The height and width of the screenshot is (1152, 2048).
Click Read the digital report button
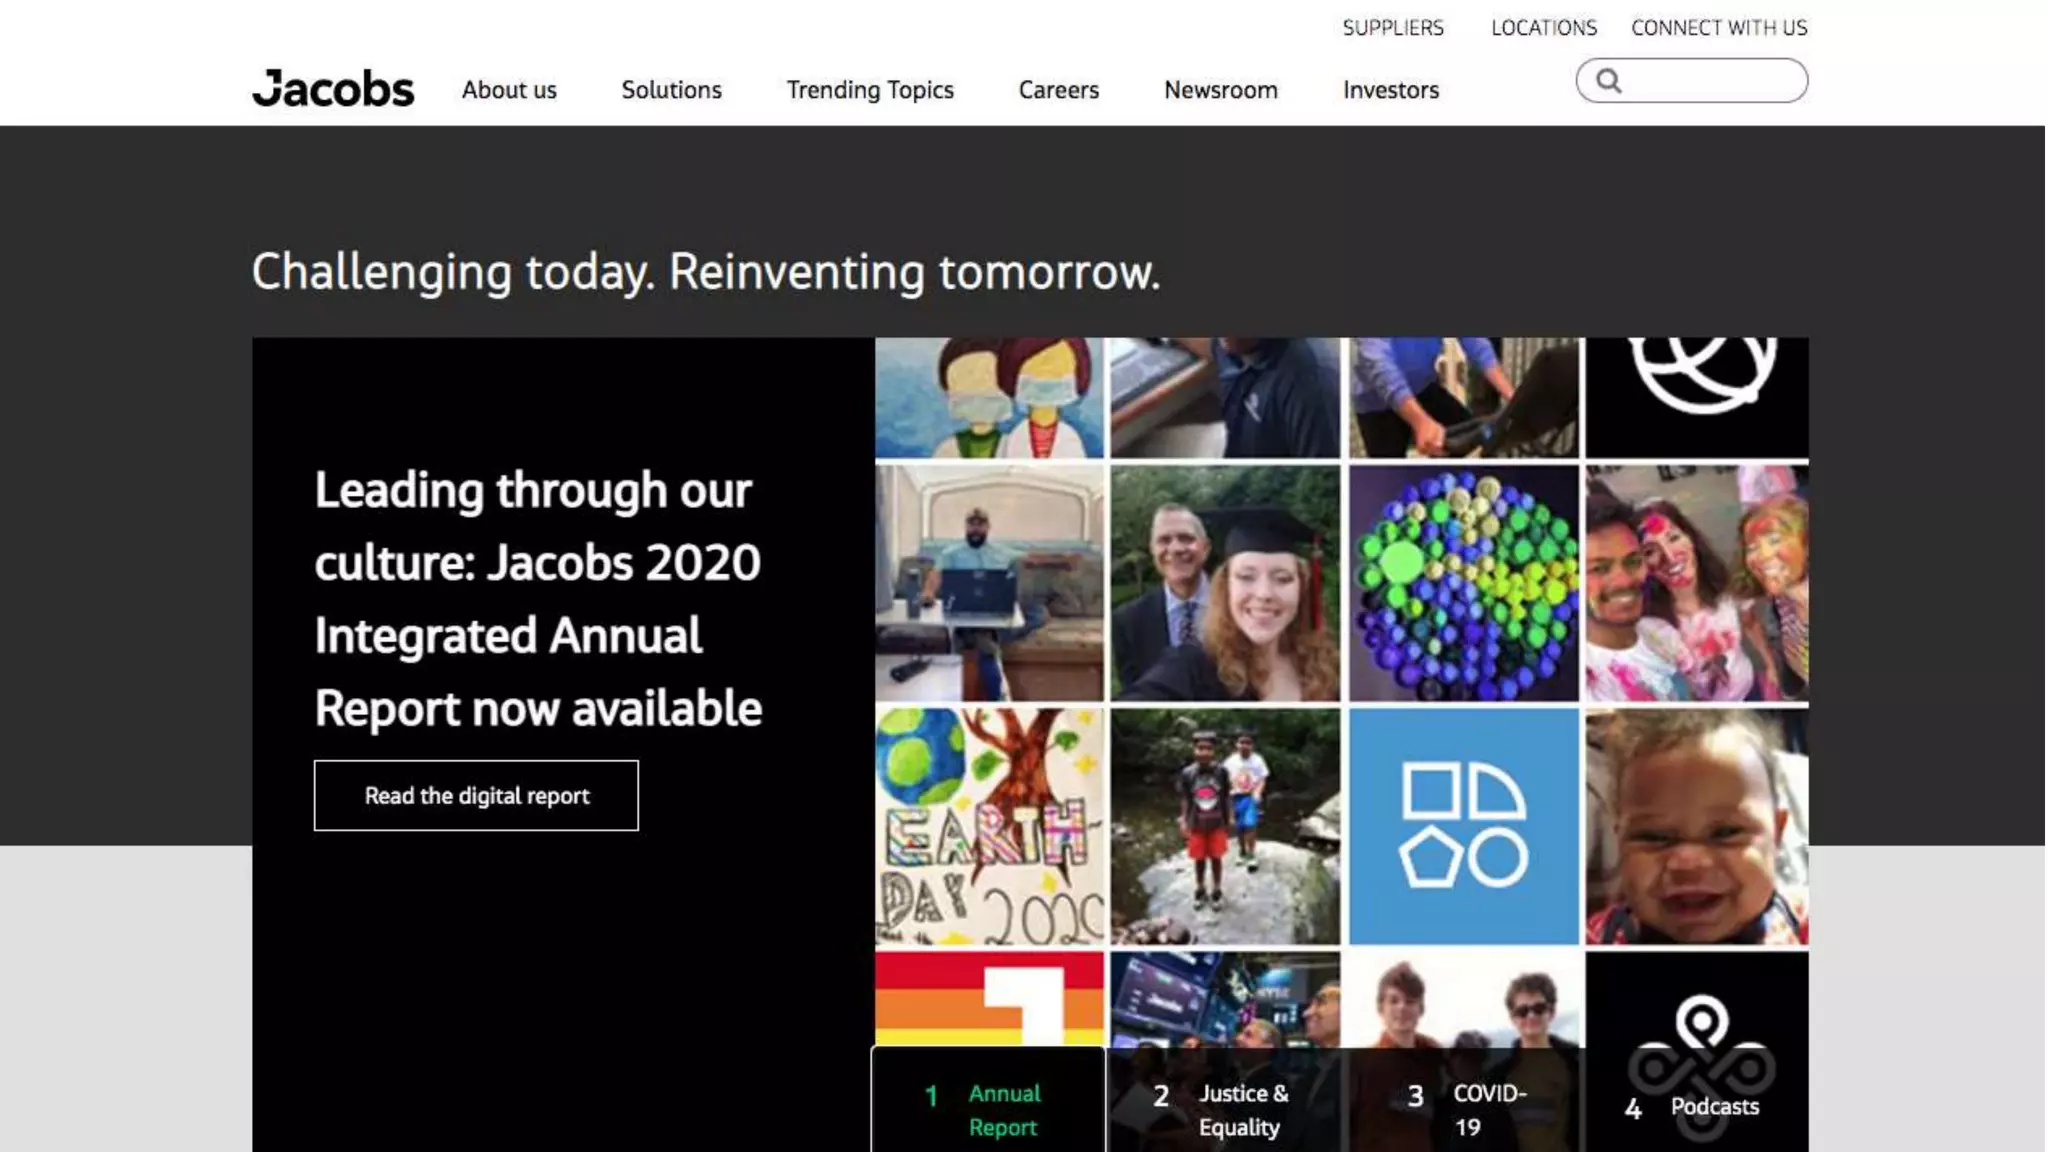coord(476,795)
